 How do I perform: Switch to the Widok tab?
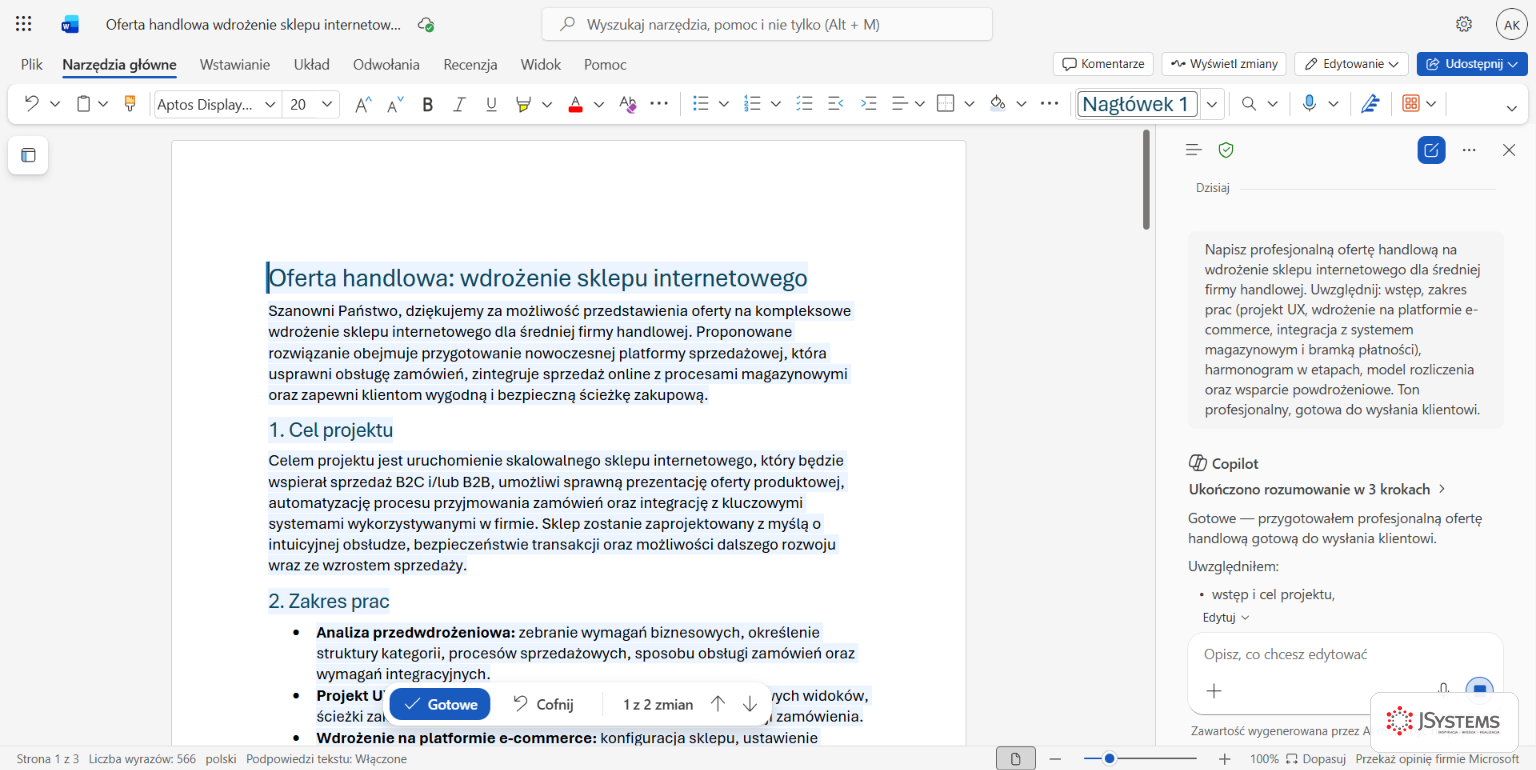click(541, 64)
